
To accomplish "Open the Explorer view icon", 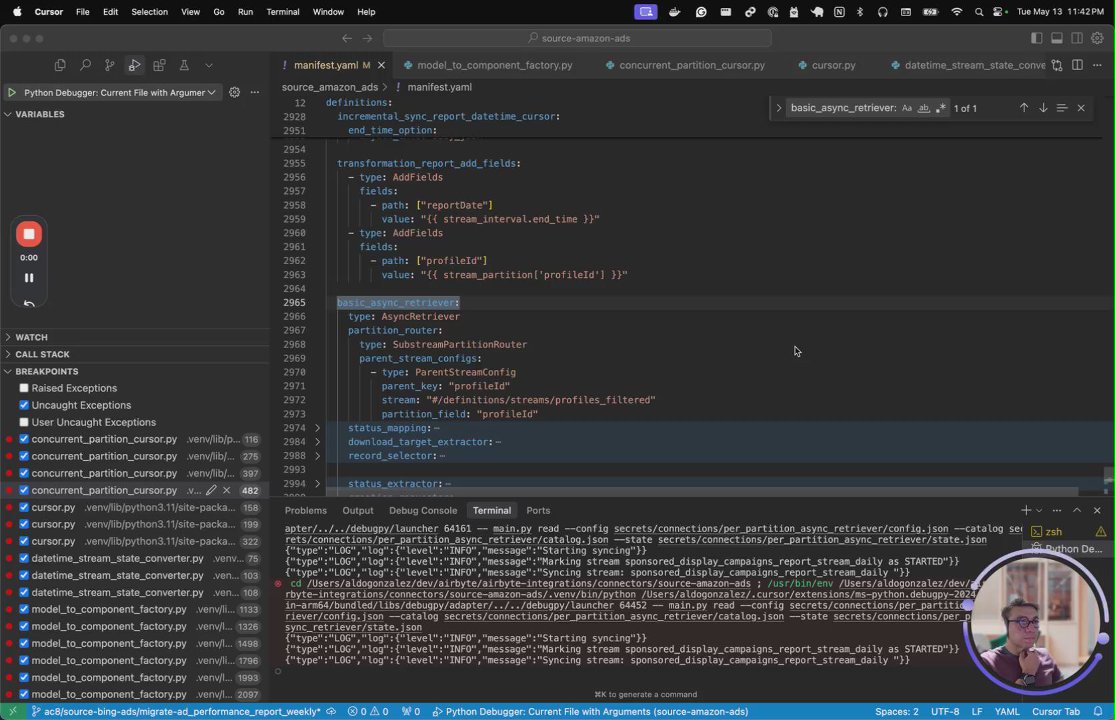I will click(x=60, y=65).
